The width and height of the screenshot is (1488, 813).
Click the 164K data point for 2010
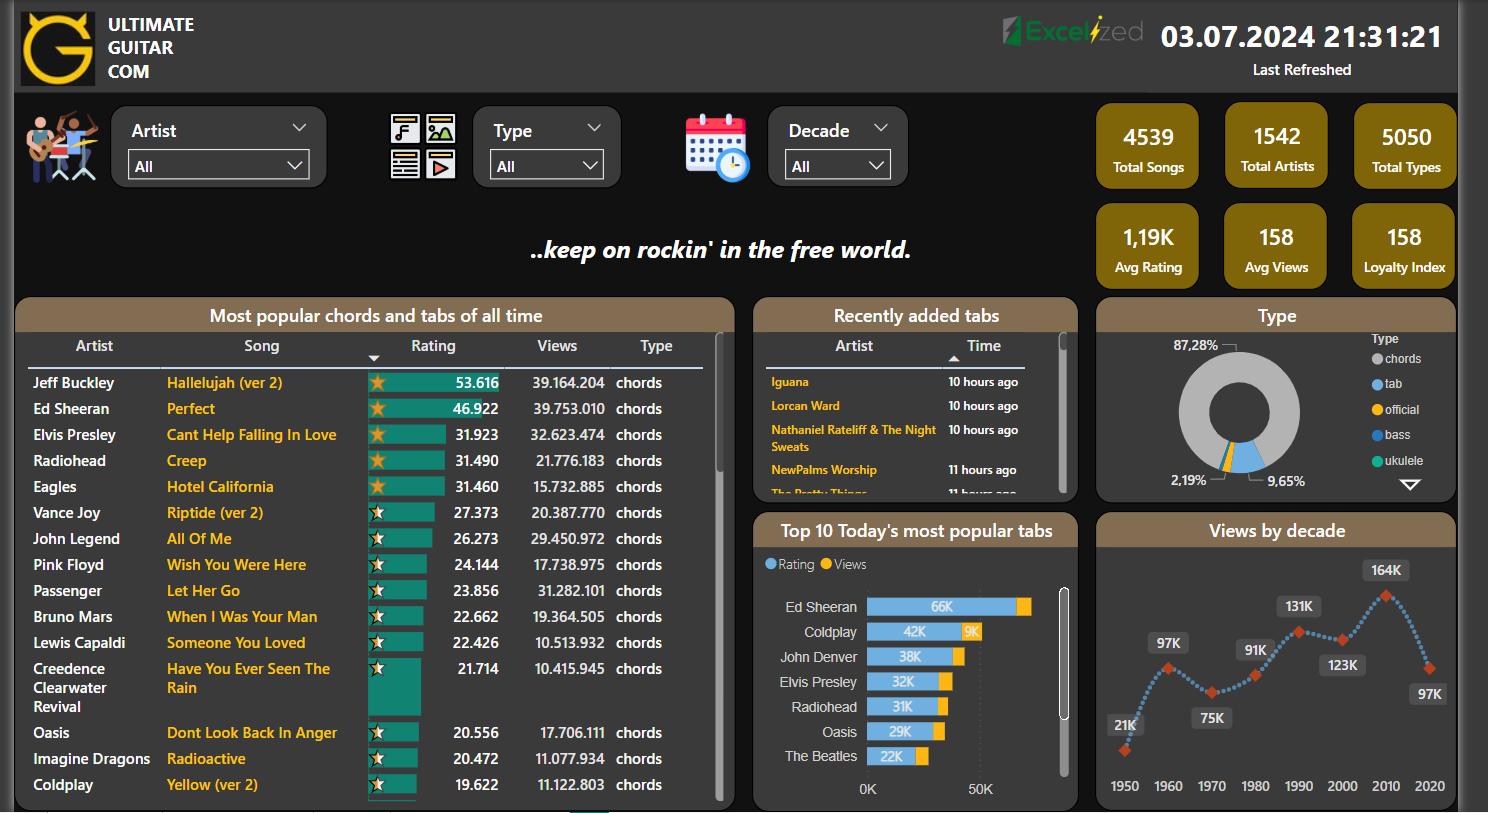pos(1386,595)
